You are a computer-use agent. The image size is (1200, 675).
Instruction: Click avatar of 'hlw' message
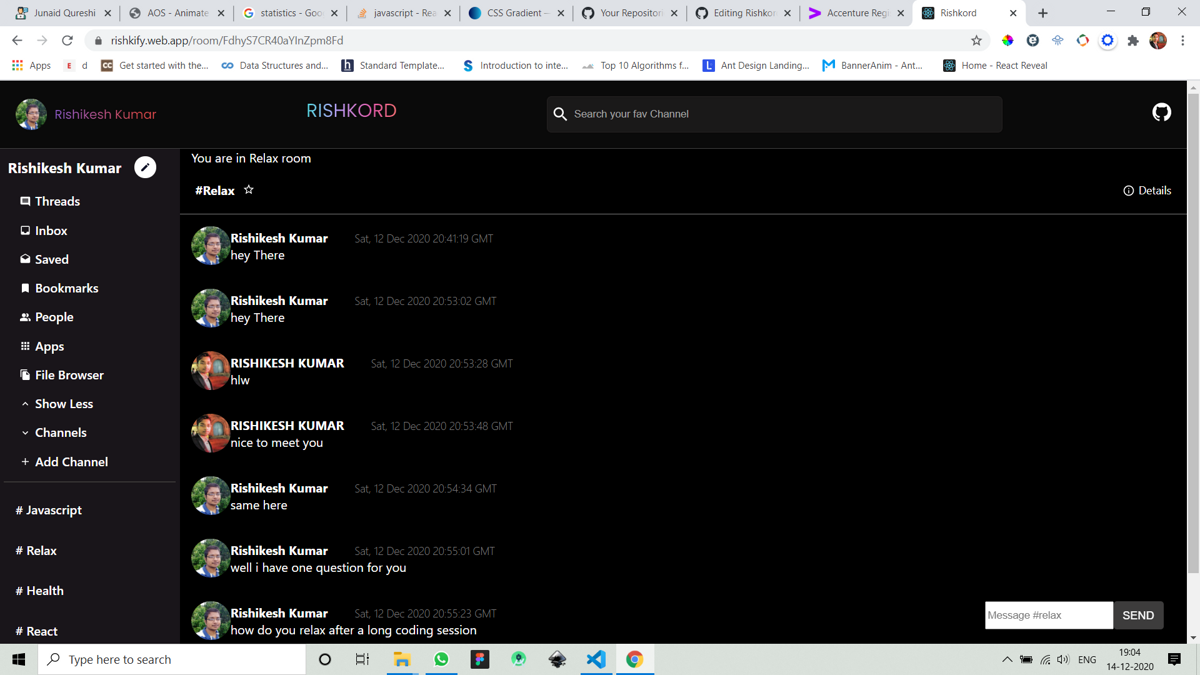210,371
